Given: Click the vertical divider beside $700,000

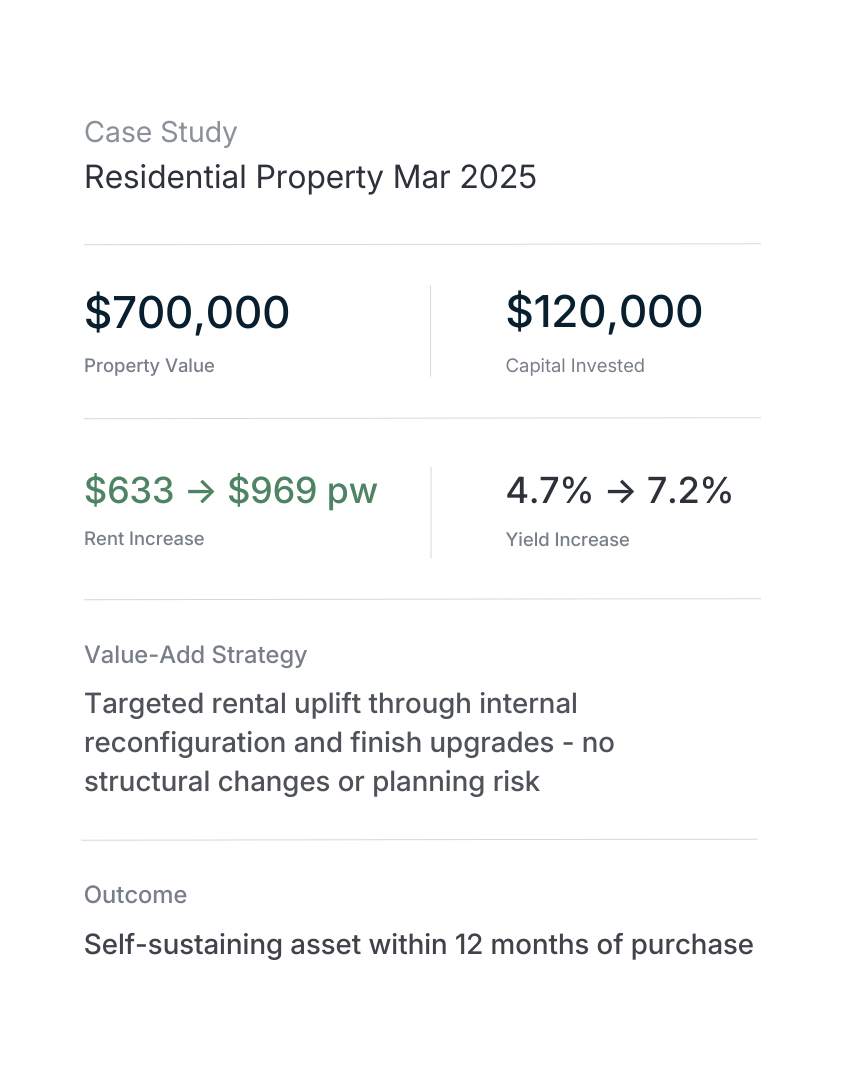Looking at the screenshot, I should (x=431, y=331).
